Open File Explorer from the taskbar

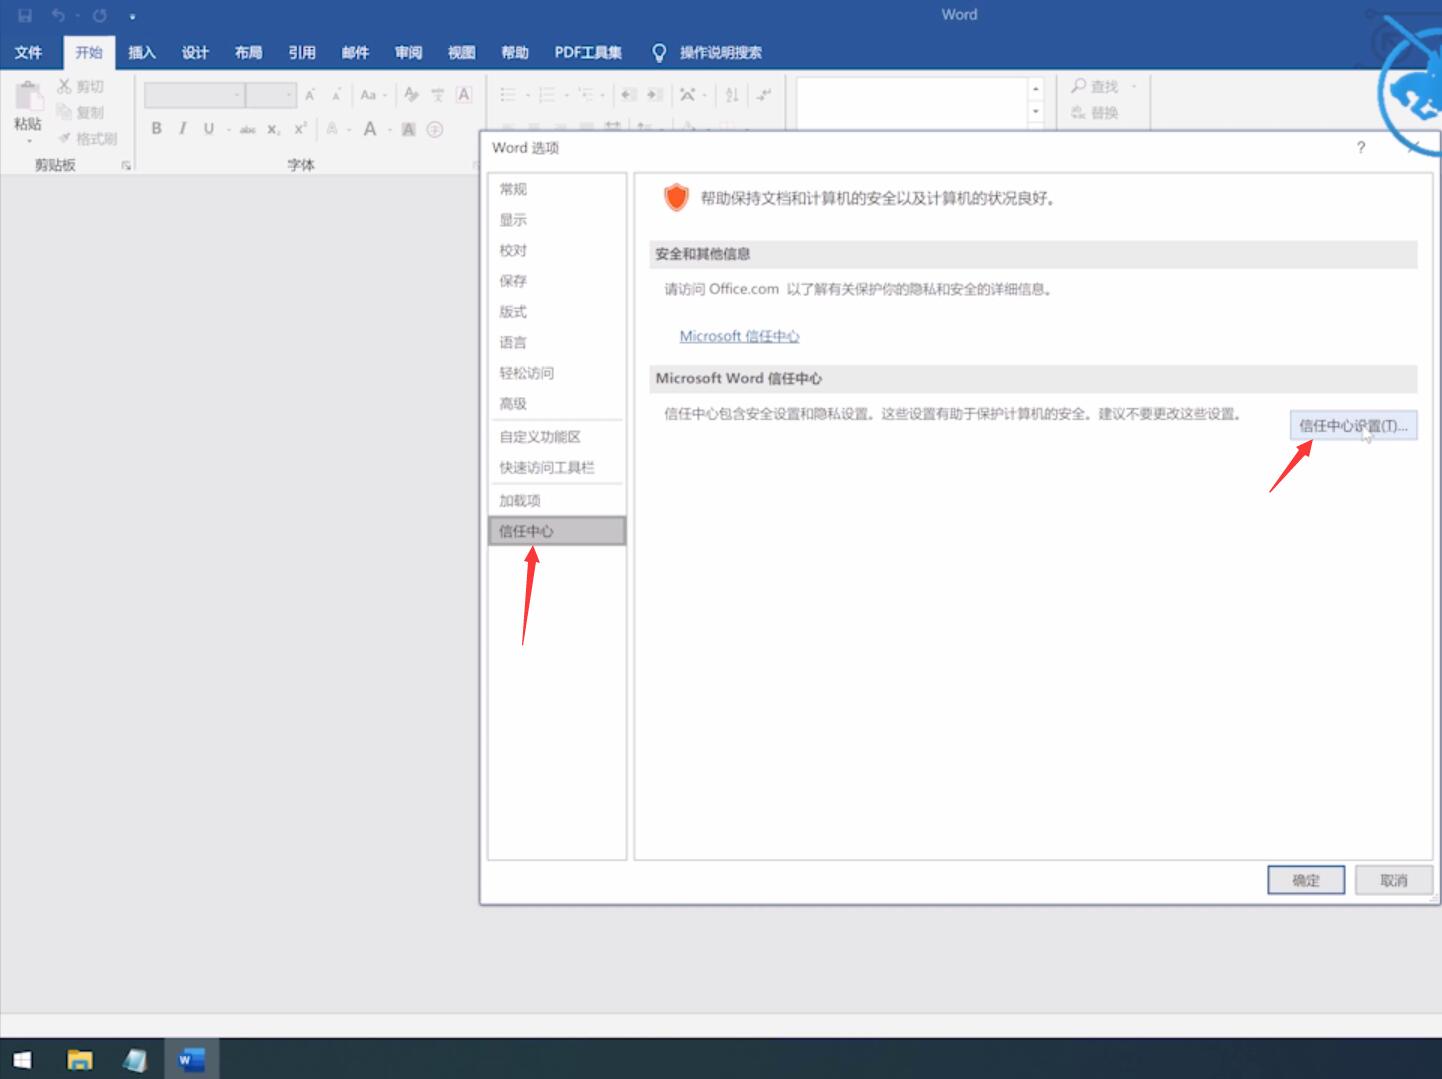[x=79, y=1059]
